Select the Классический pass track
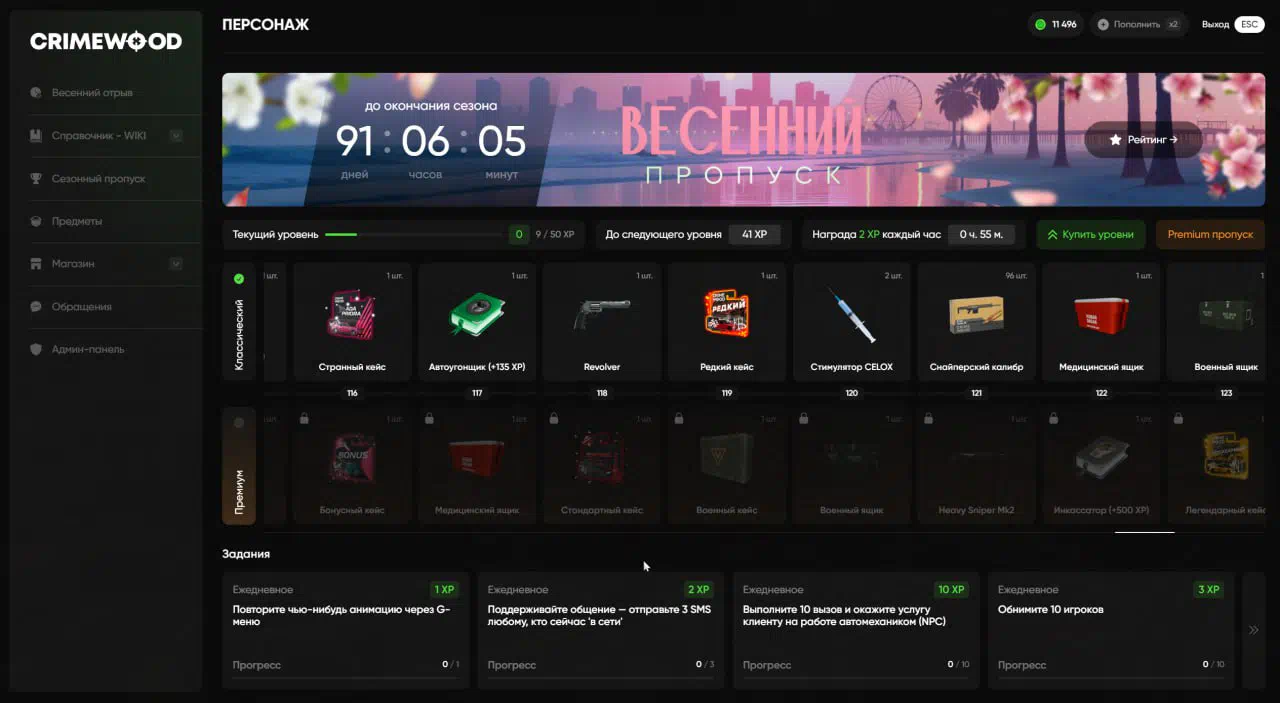The width and height of the screenshot is (1280, 703). (x=239, y=322)
